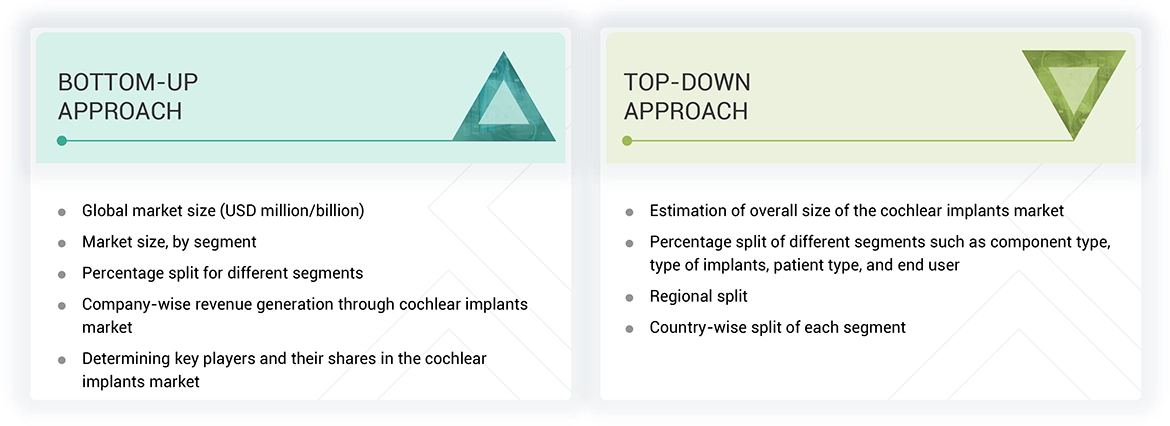Click the Global market size bullet text
The image size is (1170, 426).
pyautogui.click(x=223, y=211)
